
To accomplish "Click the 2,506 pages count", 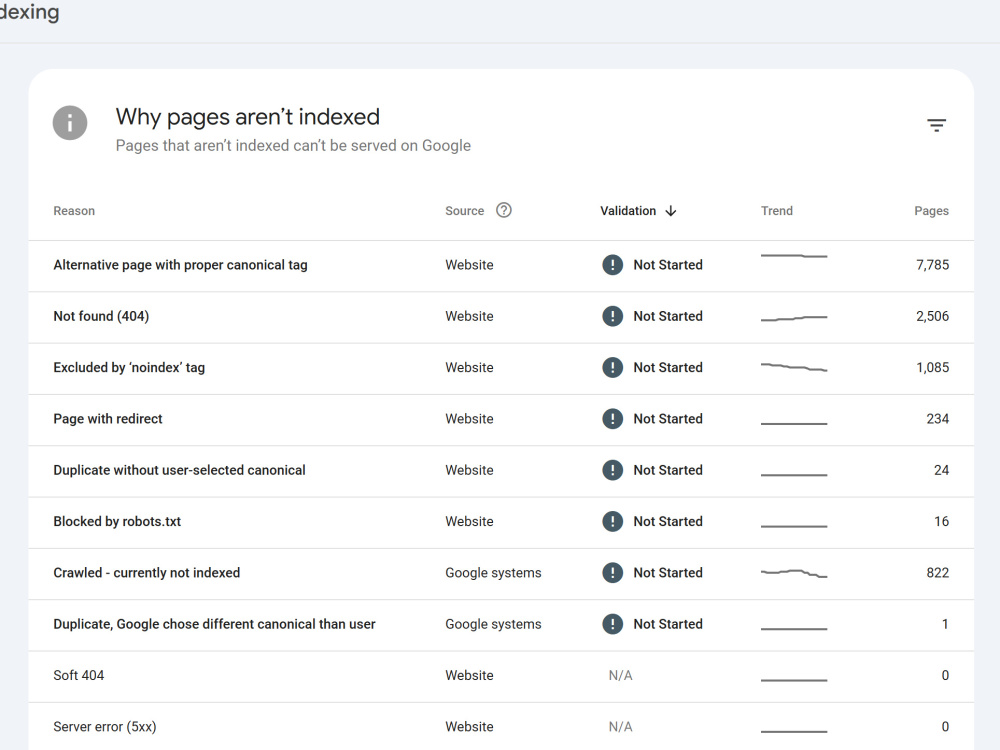I will pos(932,316).
